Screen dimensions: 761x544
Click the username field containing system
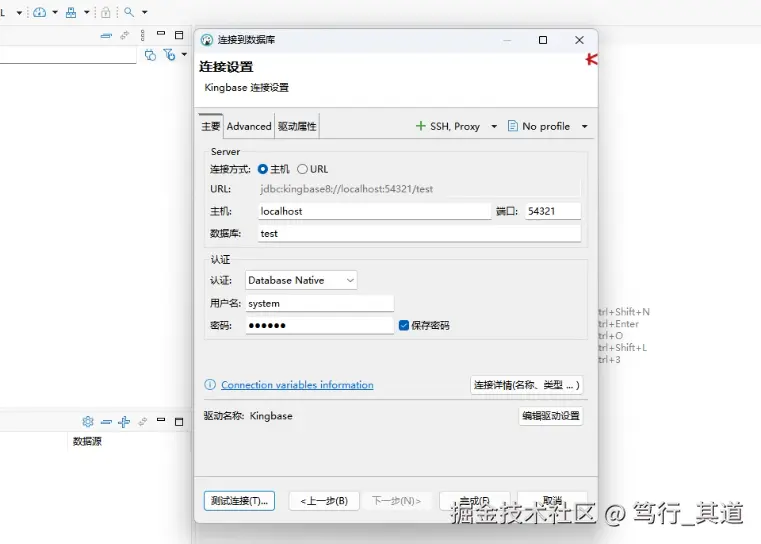(x=320, y=303)
